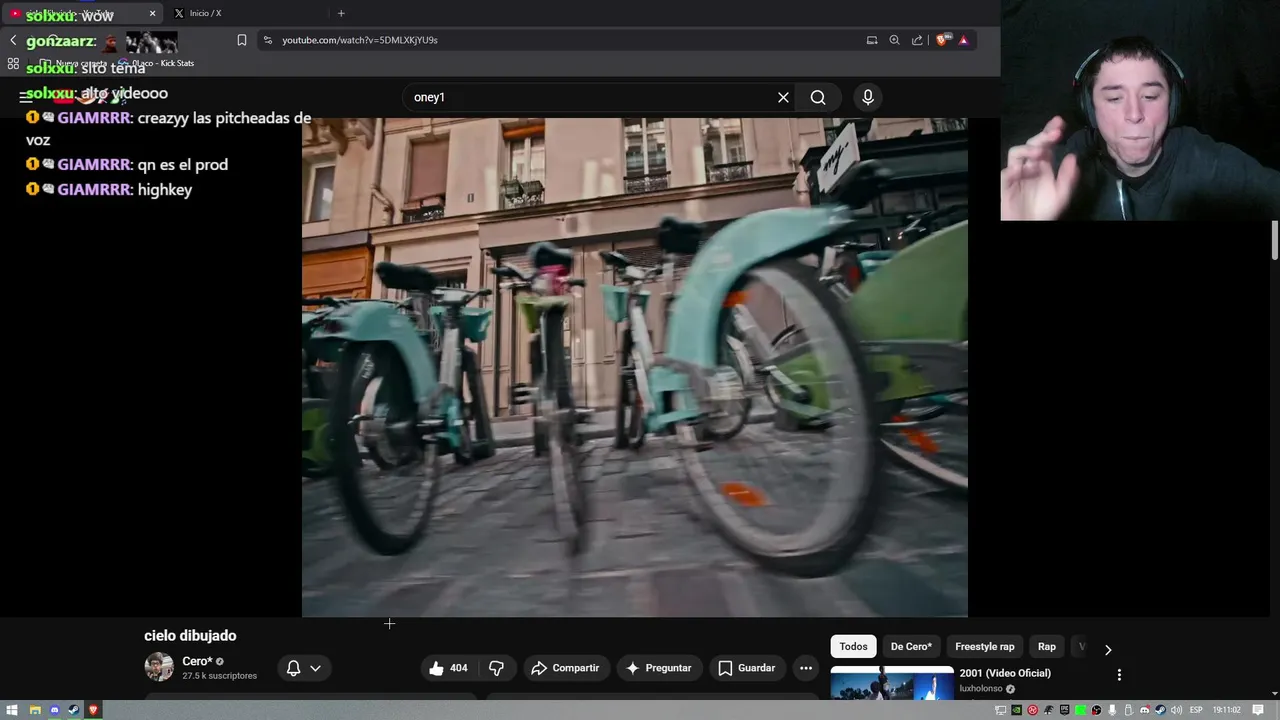Click the browser back arrow

[x=13, y=40]
